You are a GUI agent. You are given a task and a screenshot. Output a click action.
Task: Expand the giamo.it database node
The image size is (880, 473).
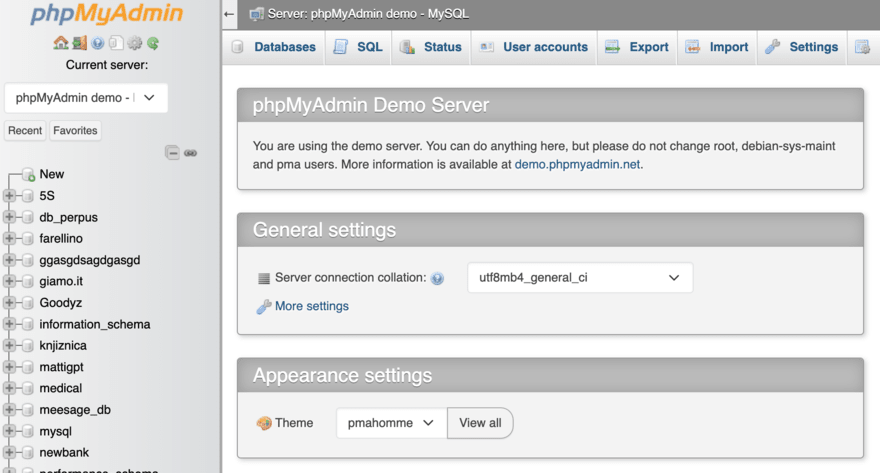point(9,281)
